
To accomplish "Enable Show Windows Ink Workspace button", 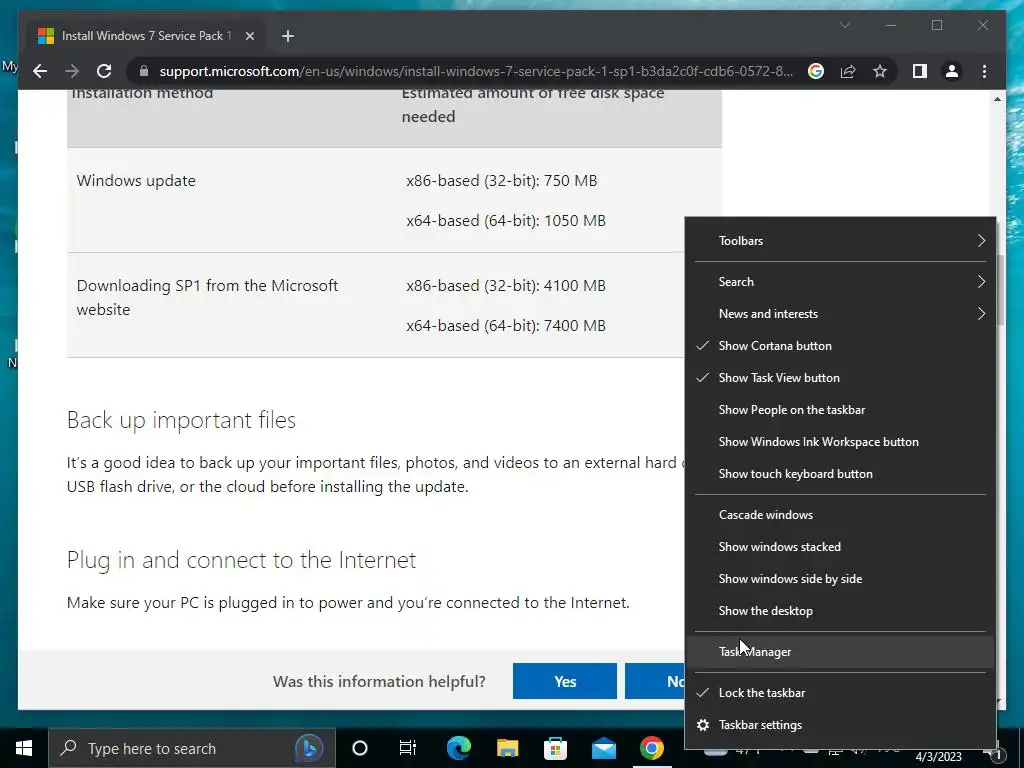I will point(840,441).
